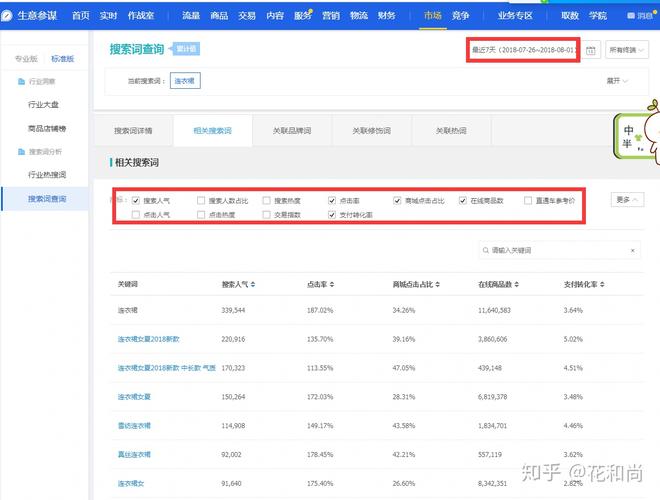Select 行业热搜词 in the sidebar
The height and width of the screenshot is (500, 660).
tap(48, 175)
